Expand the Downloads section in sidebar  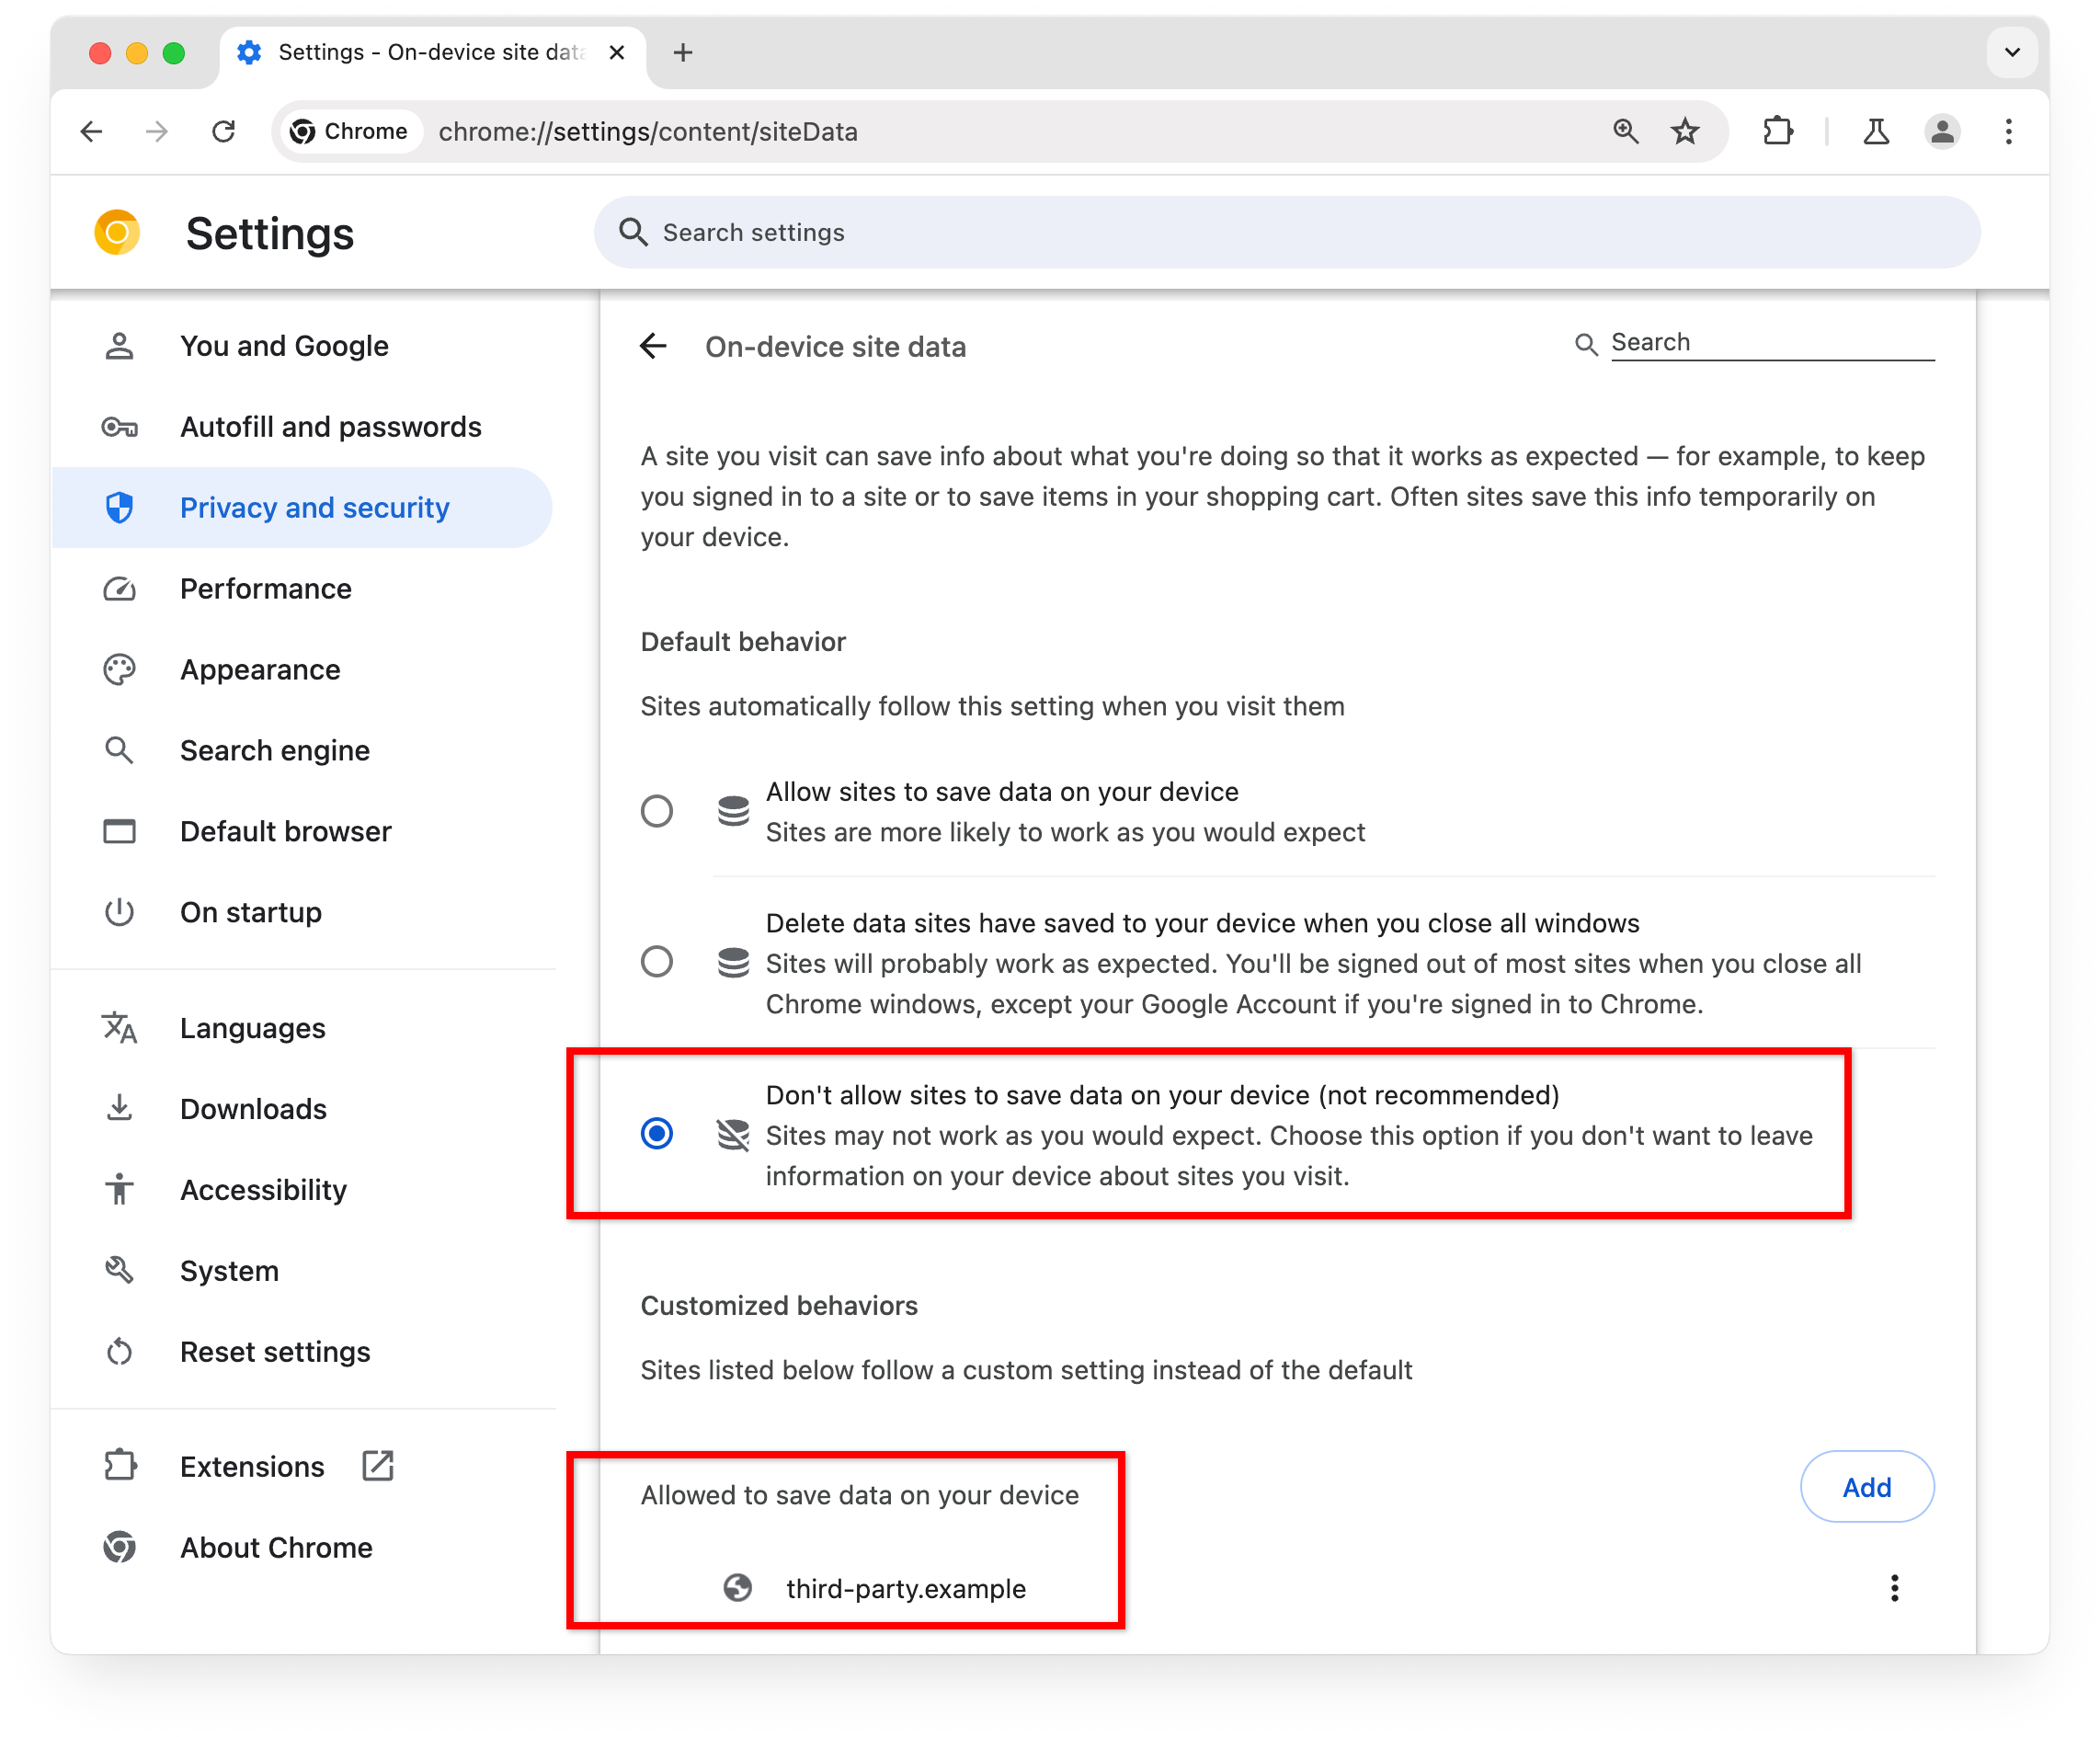pos(253,1107)
